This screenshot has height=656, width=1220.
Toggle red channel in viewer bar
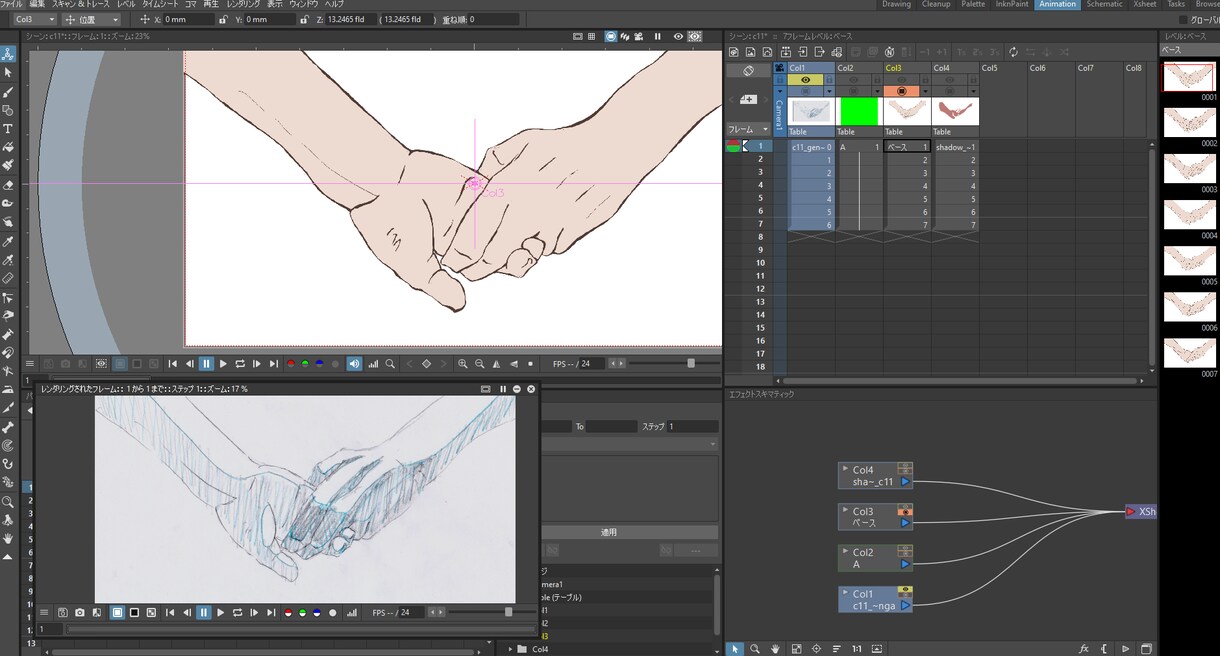[290, 364]
